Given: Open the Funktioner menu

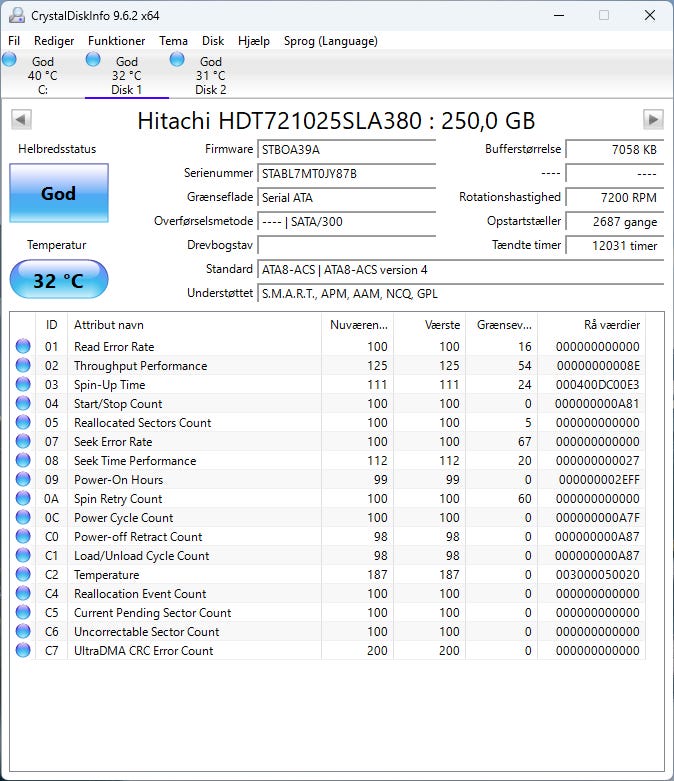Looking at the screenshot, I should (116, 41).
